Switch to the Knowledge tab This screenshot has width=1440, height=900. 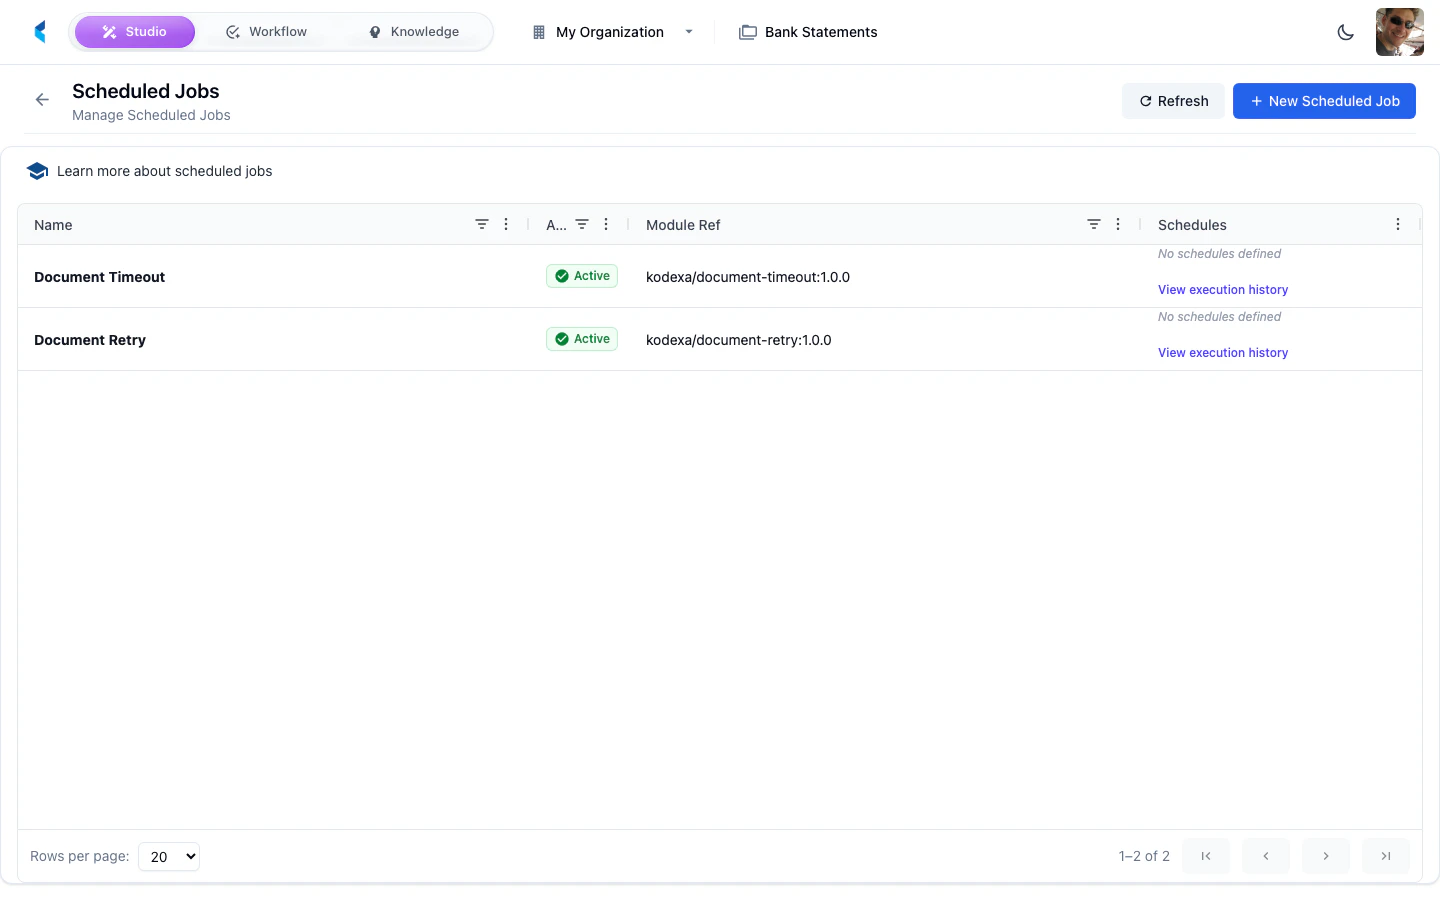(x=413, y=31)
